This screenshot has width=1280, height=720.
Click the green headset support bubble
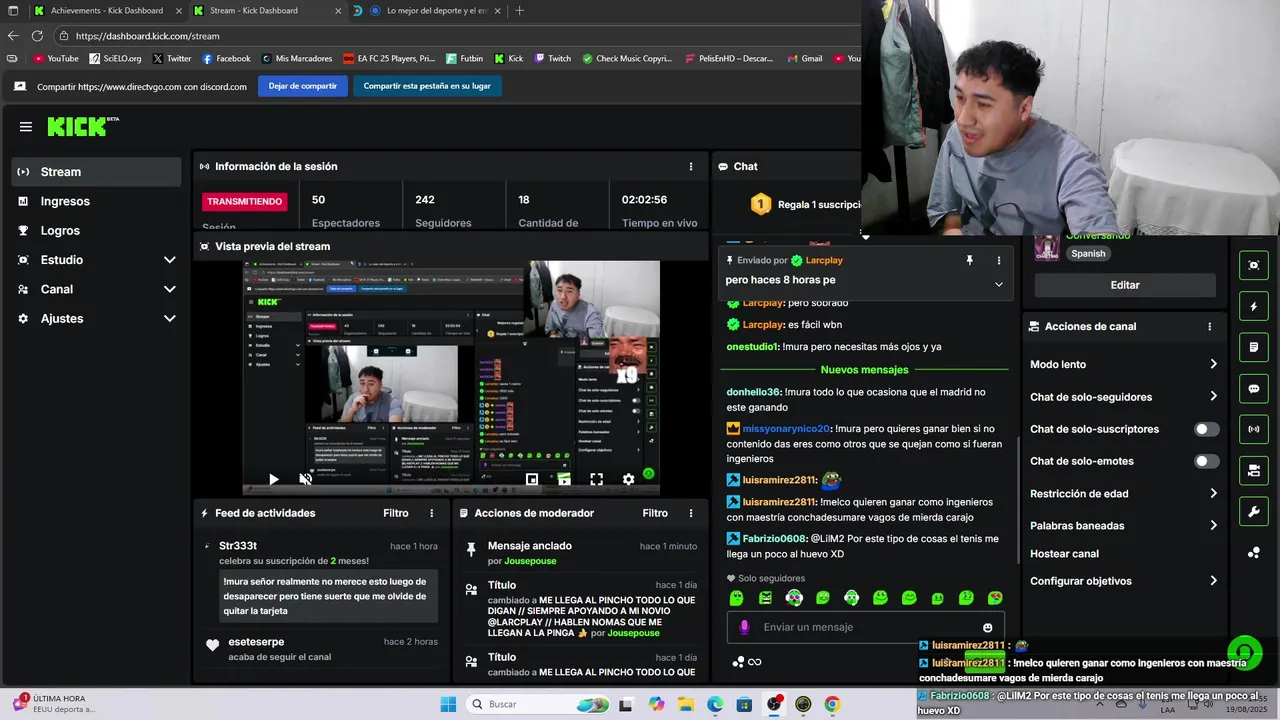1245,652
